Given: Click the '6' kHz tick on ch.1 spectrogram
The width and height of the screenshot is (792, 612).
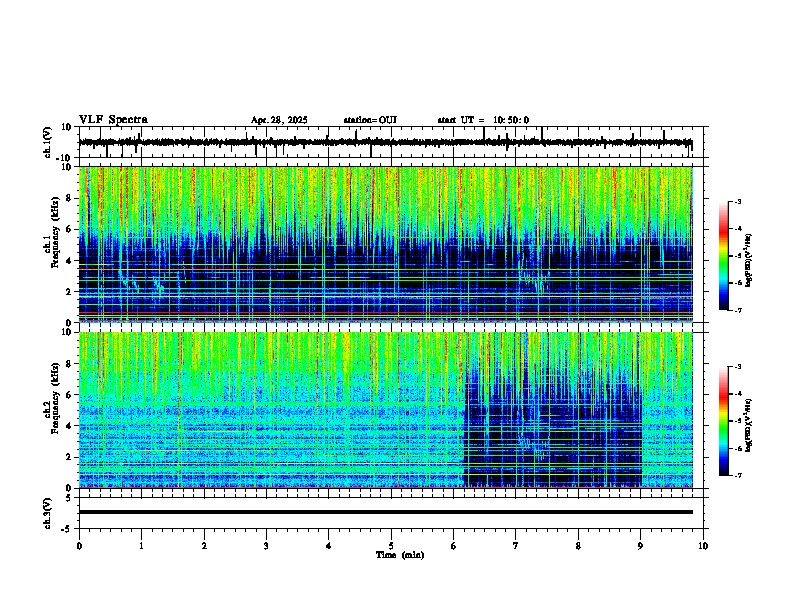Looking at the screenshot, I should (70, 230).
